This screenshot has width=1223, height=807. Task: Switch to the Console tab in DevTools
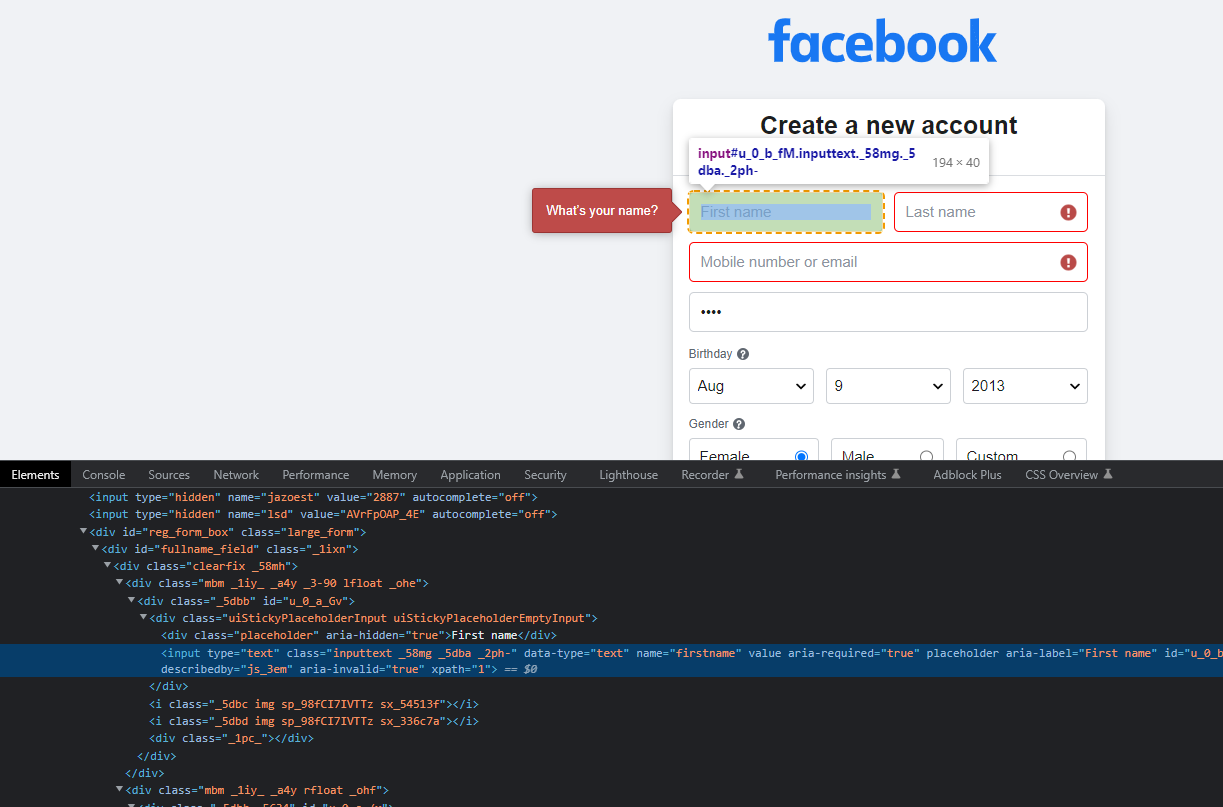pos(103,474)
